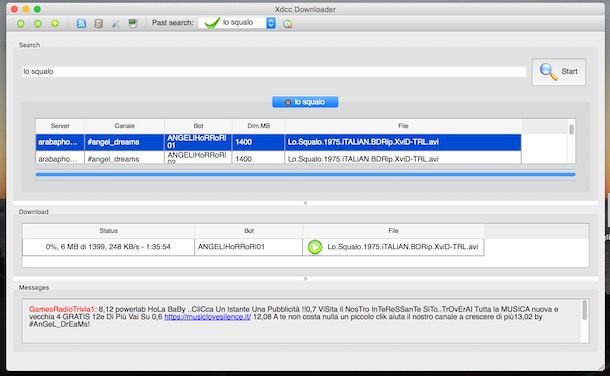
Task: Click the green monitor toolbar icon
Action: tap(133, 23)
